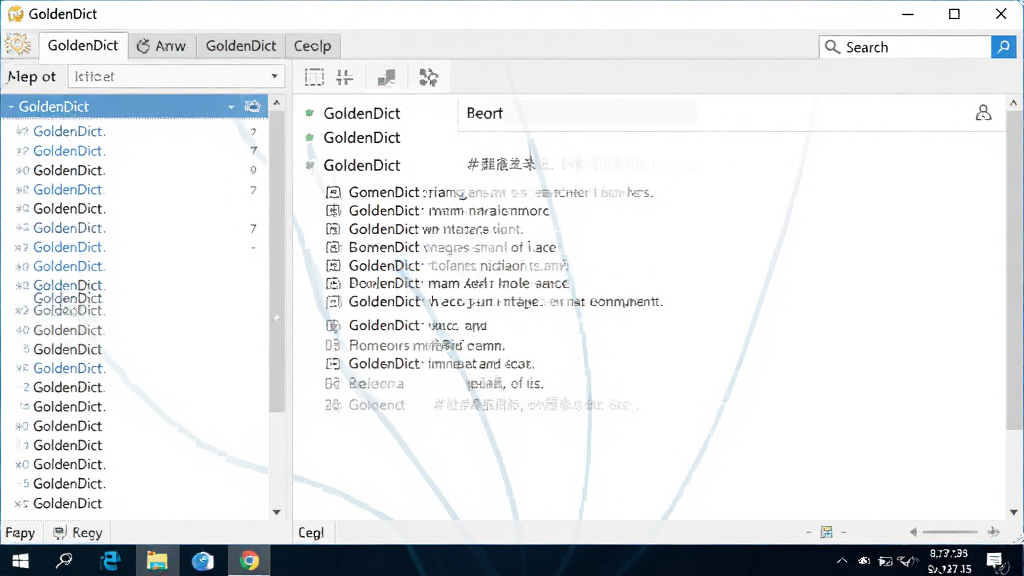Image resolution: width=1024 pixels, height=576 pixels.
Task: Click icon beside 'DomlenDict mam Aedr' entry
Action: pos(333,283)
